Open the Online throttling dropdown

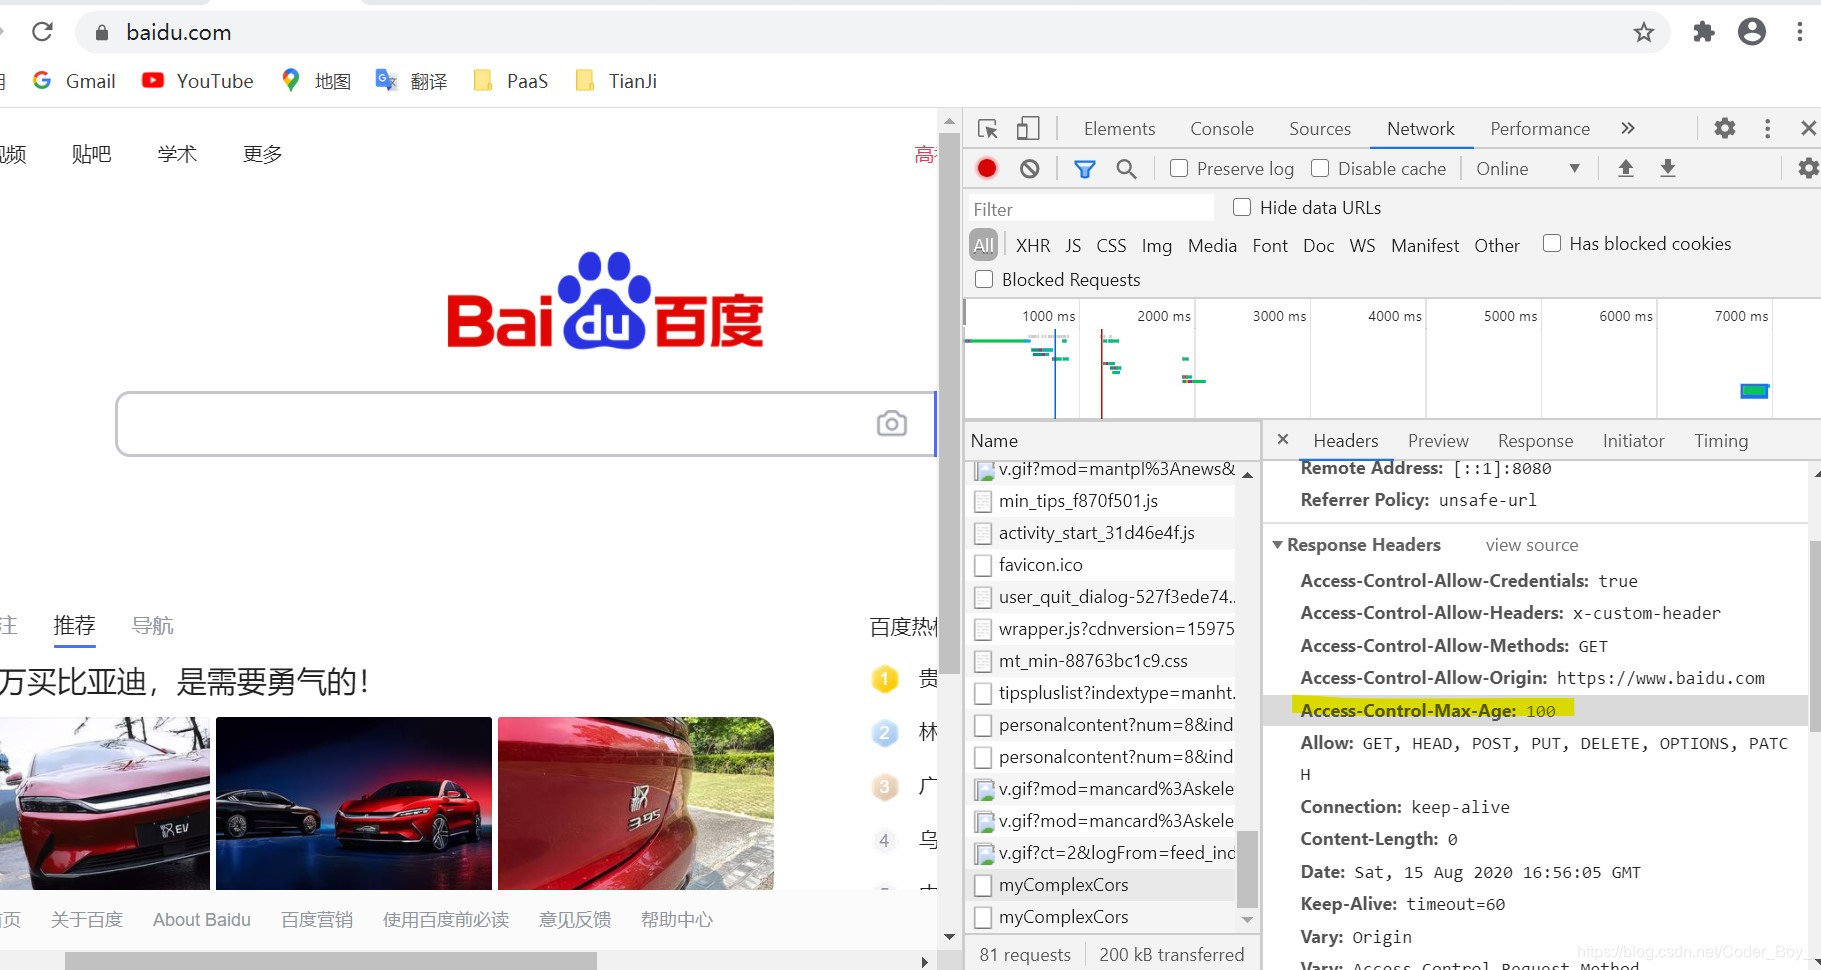click(1527, 168)
